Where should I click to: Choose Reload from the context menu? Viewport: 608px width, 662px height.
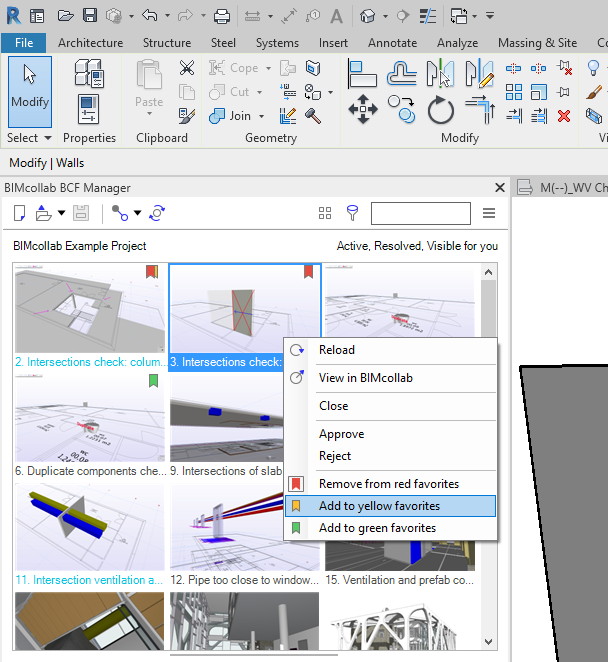tap(391, 350)
